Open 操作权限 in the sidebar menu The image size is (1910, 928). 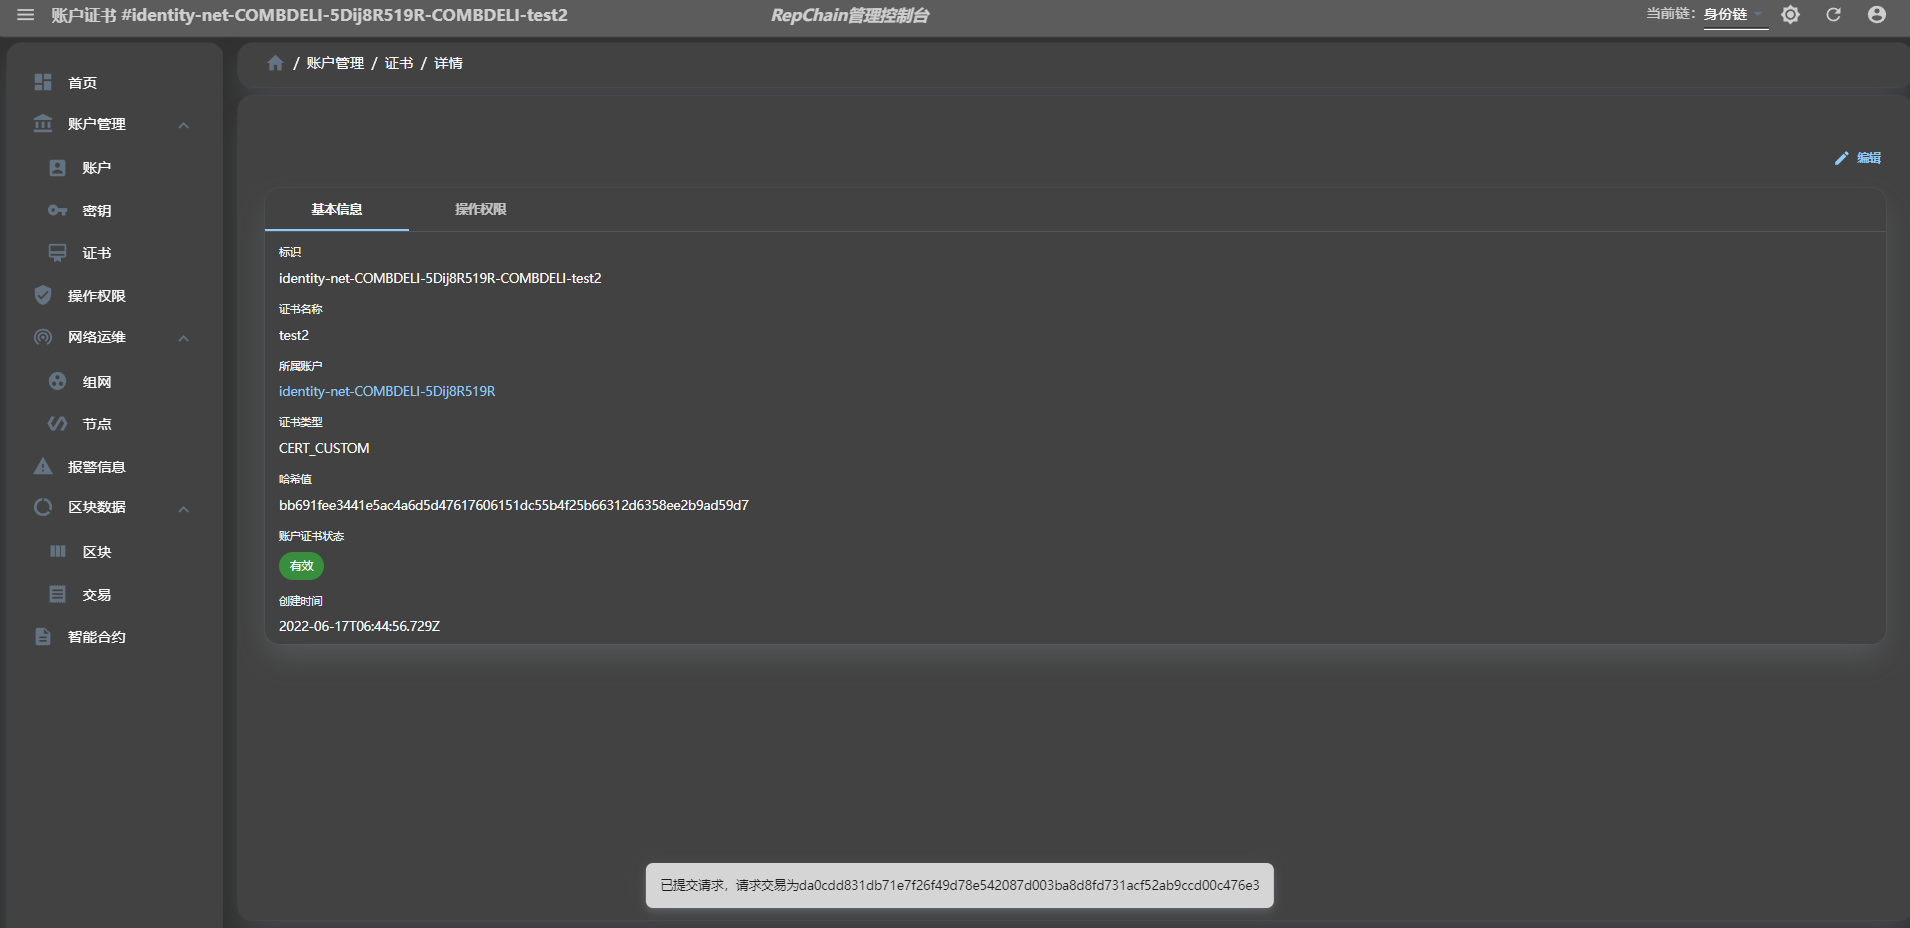tap(96, 296)
